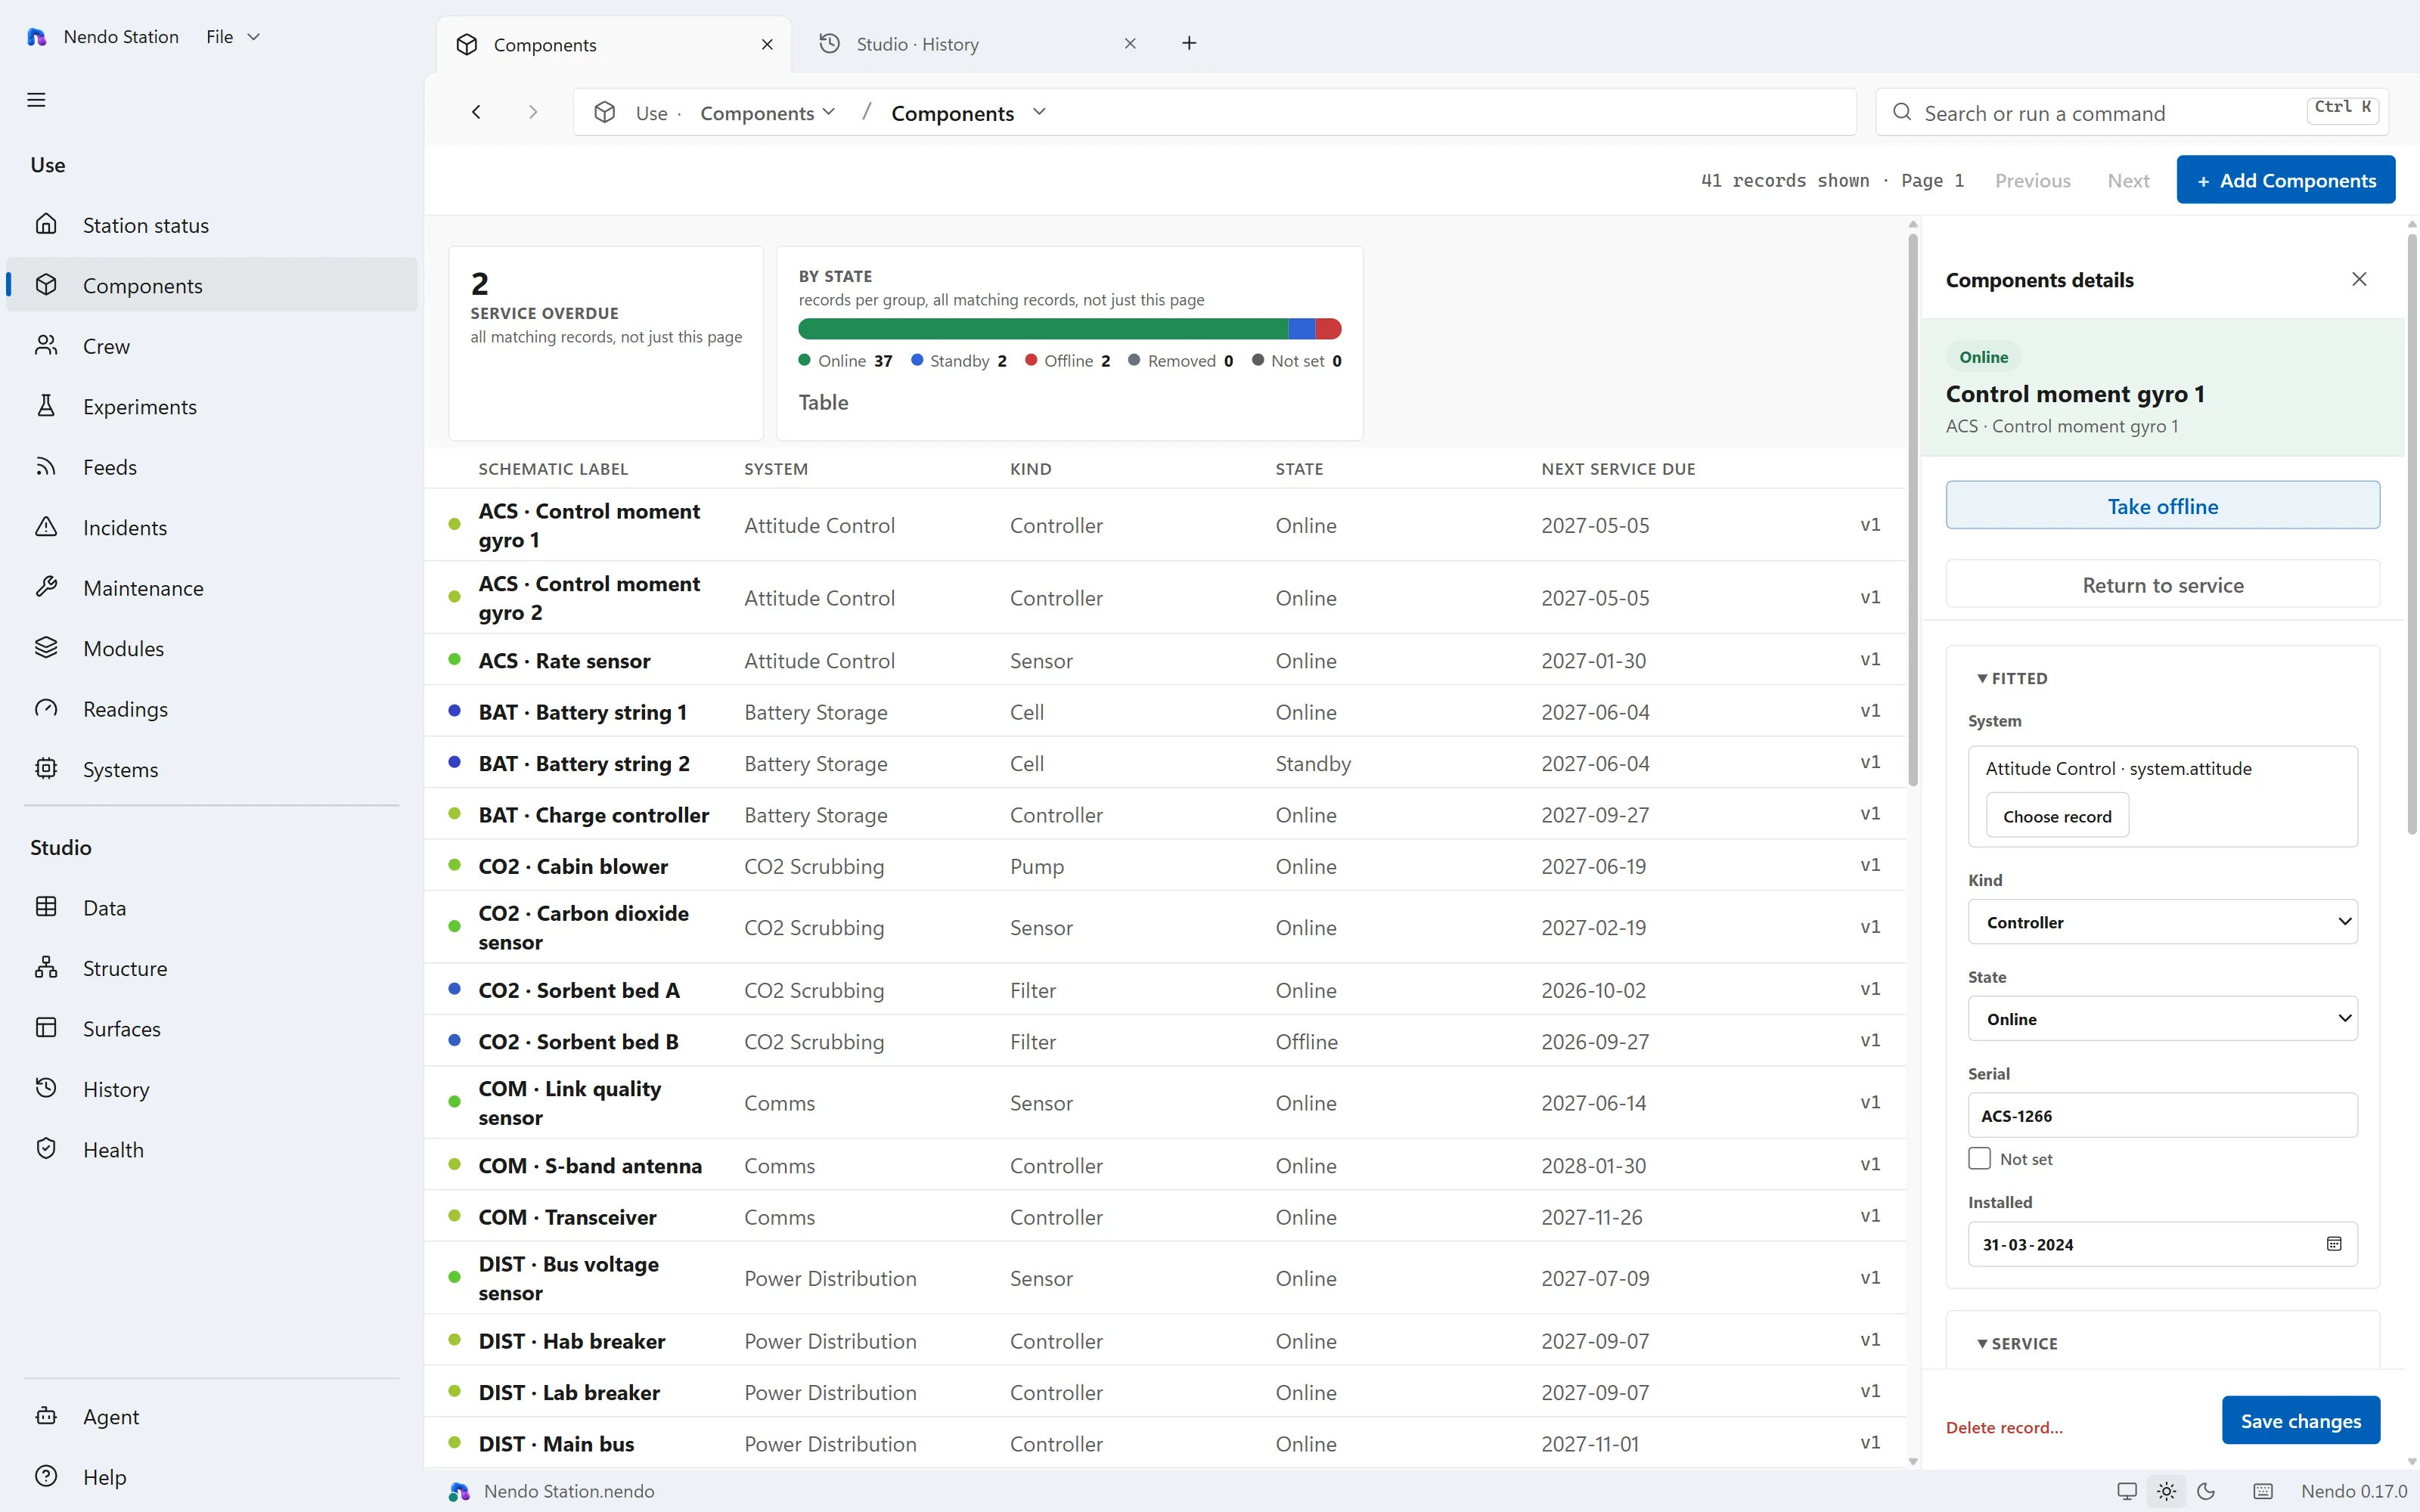Screen dimensions: 2420x1512
Task: Focus the Search or run a command field
Action: click(2132, 113)
